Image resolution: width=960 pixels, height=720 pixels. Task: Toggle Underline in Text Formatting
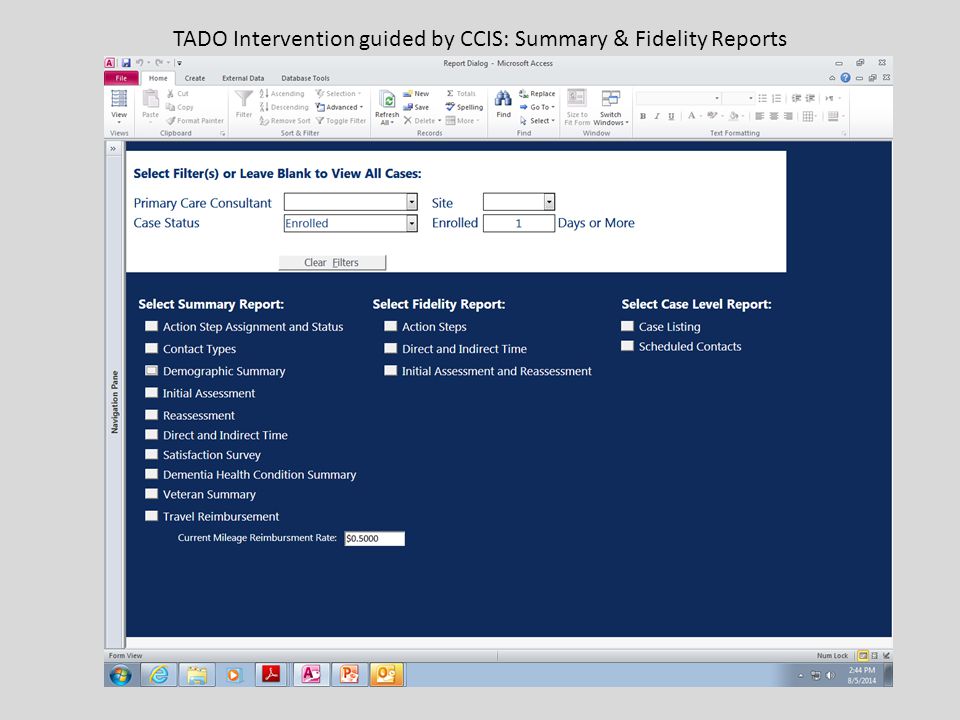click(671, 116)
